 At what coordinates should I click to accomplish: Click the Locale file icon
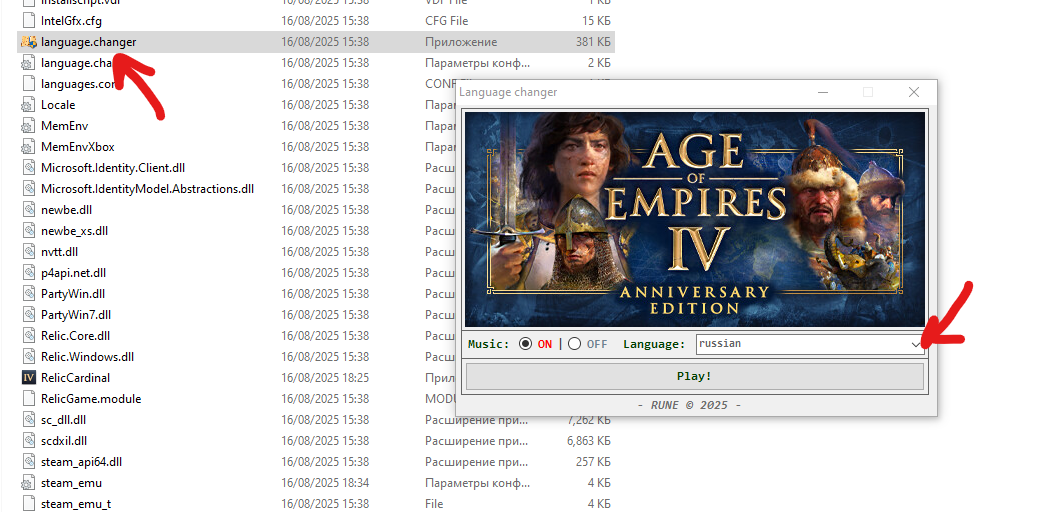pos(29,105)
